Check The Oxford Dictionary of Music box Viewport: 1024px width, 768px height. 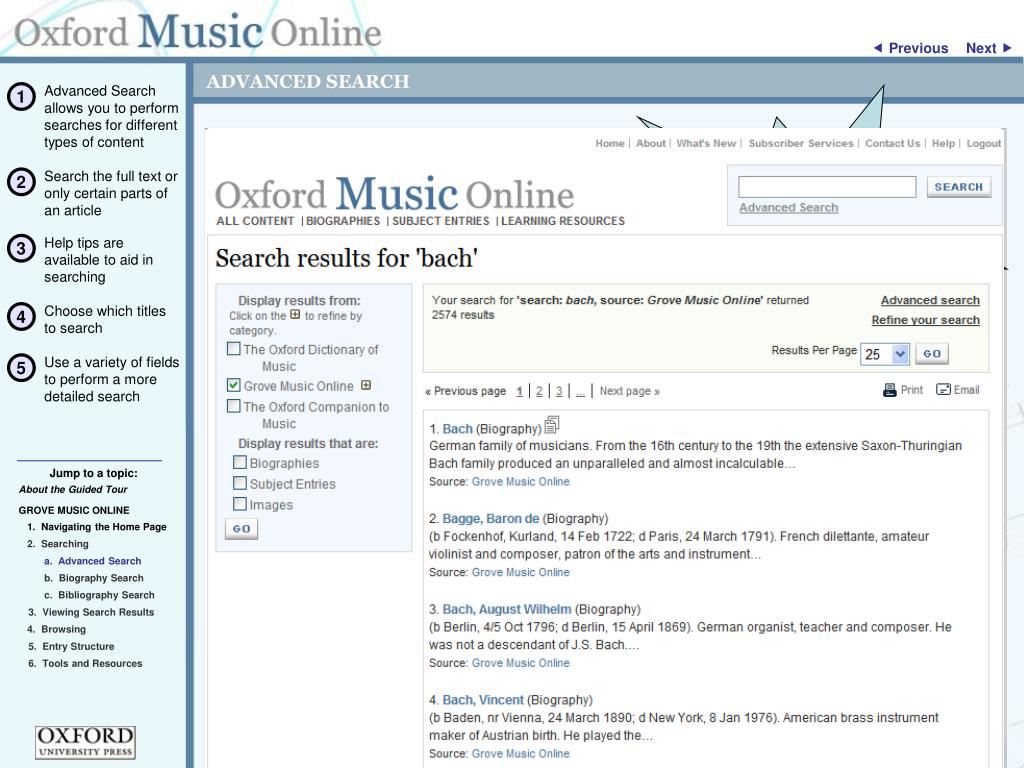pyautogui.click(x=233, y=349)
